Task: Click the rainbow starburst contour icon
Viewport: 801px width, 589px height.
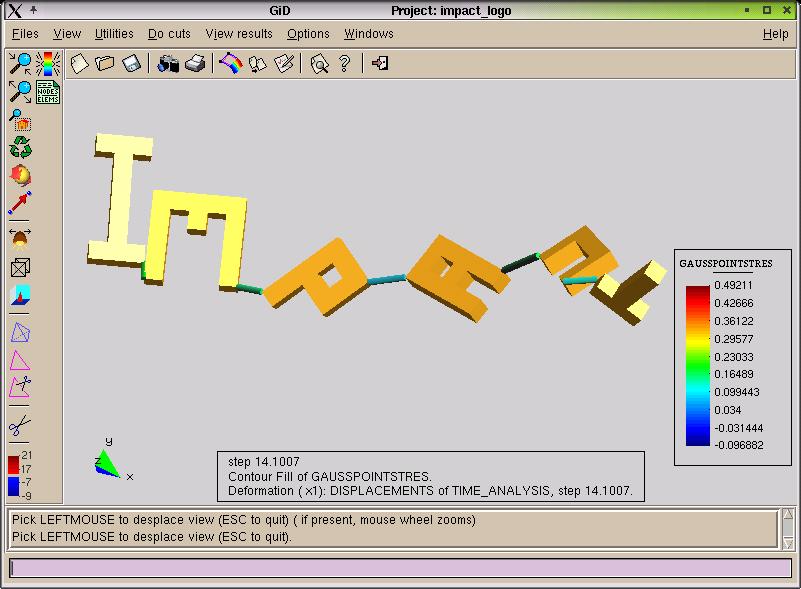Action: (x=48, y=63)
